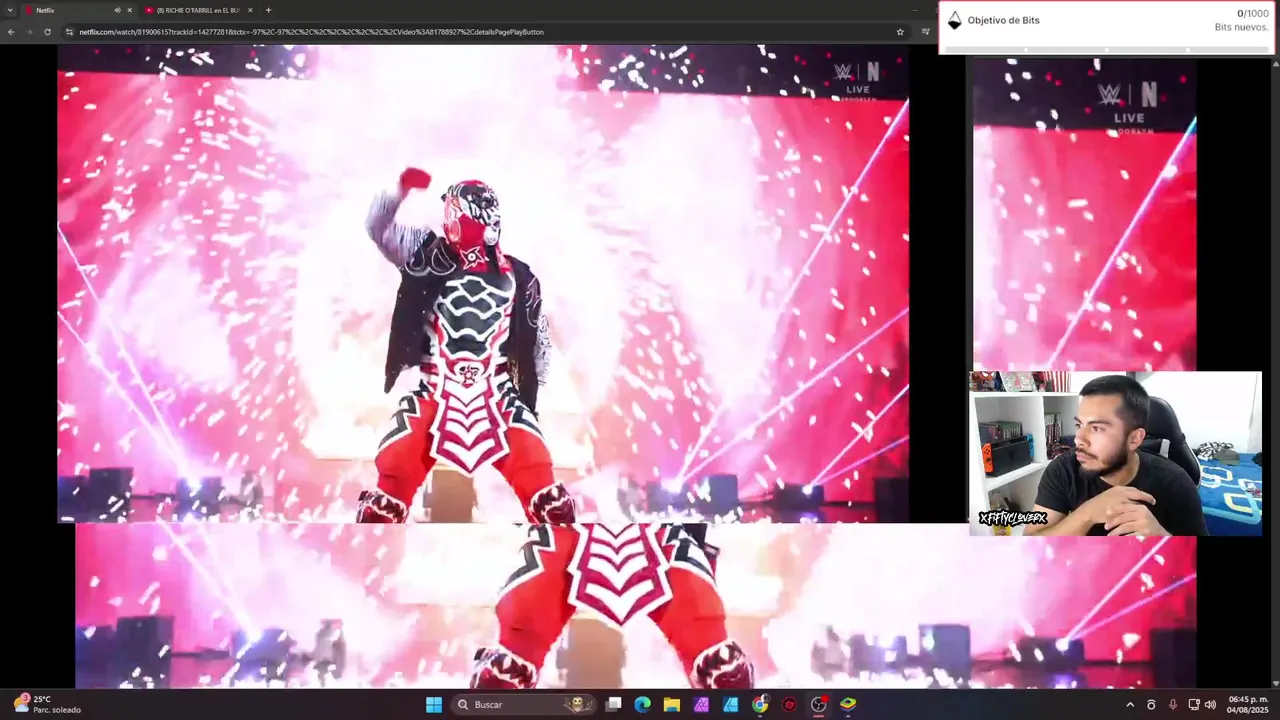This screenshot has height=720, width=1280.
Task: Open a new browser tab
Action: pyautogui.click(x=268, y=10)
